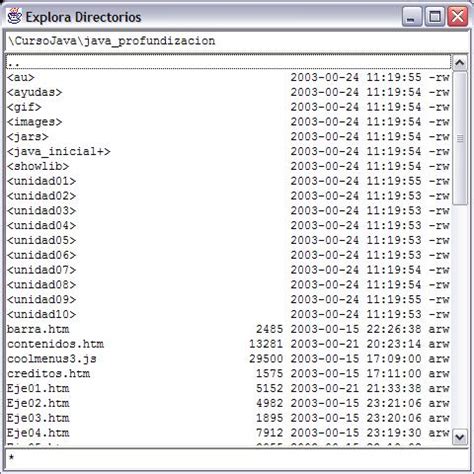Select the coolmenus3.js file row

coord(229,359)
